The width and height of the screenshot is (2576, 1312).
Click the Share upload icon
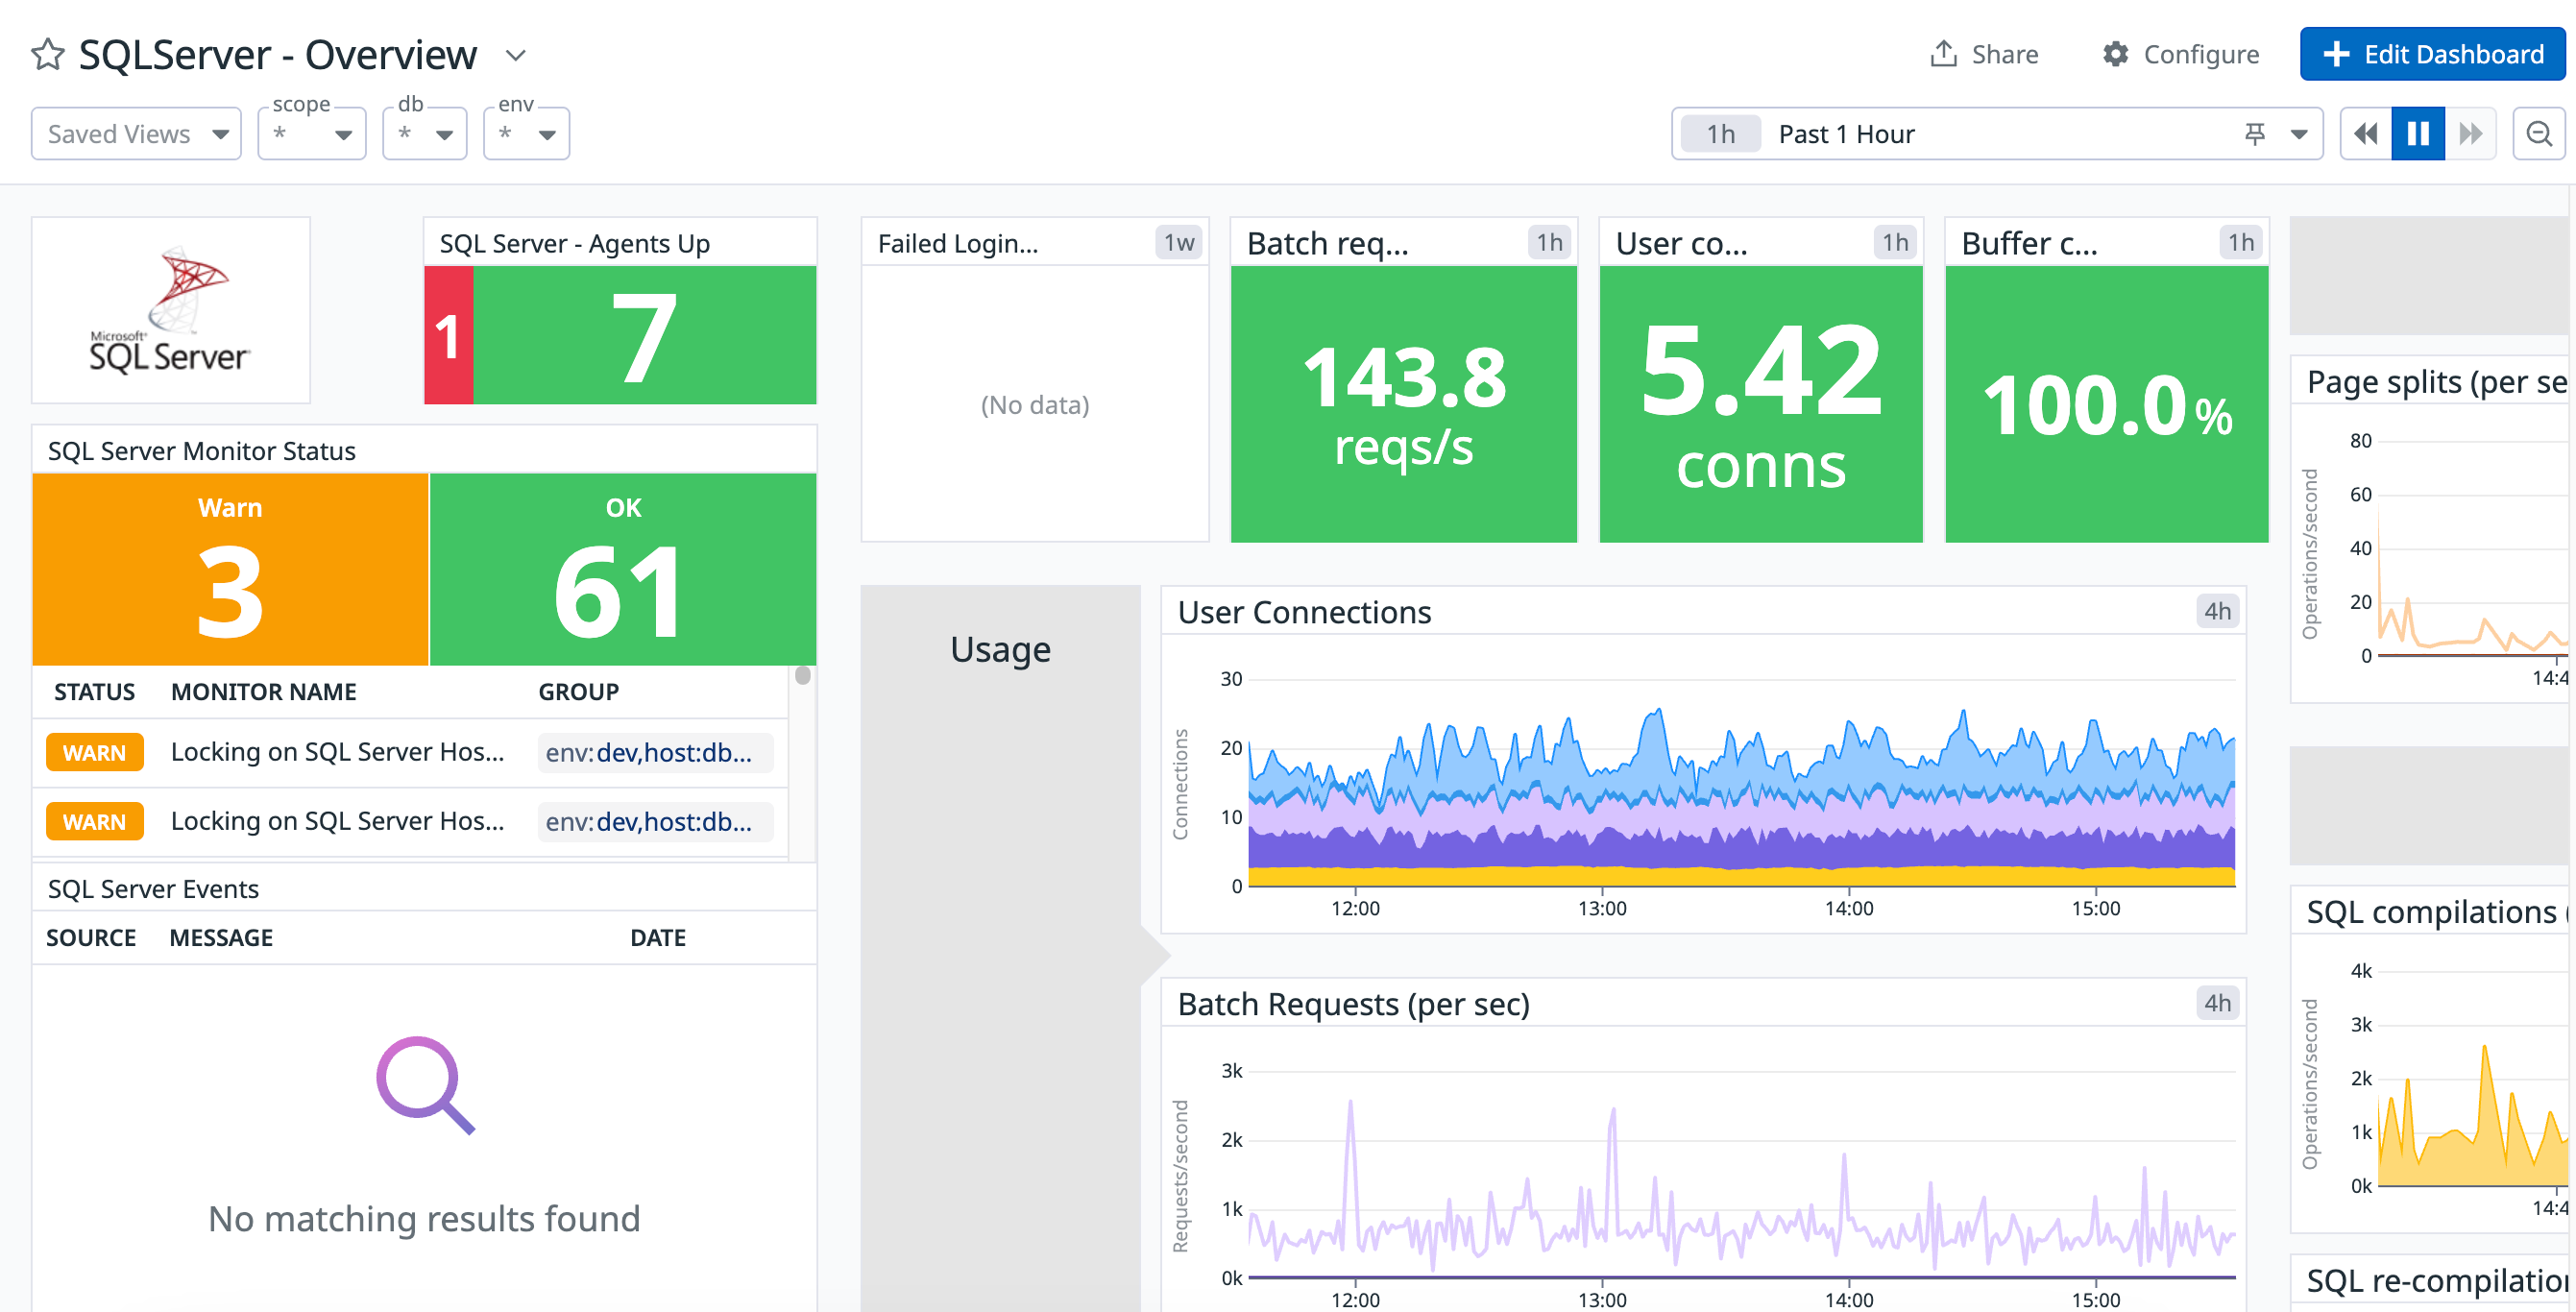[1942, 54]
